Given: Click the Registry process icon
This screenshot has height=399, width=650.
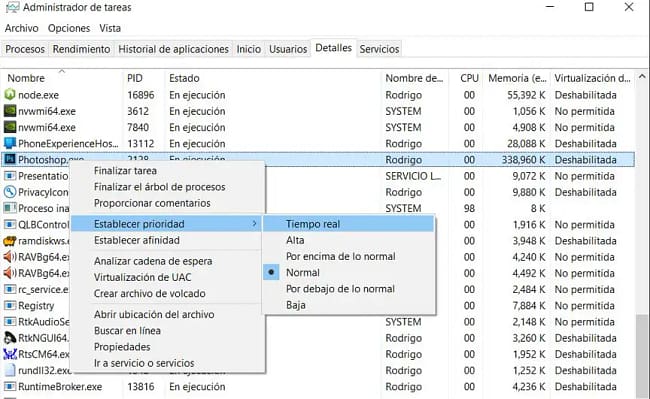Looking at the screenshot, I should [10, 305].
